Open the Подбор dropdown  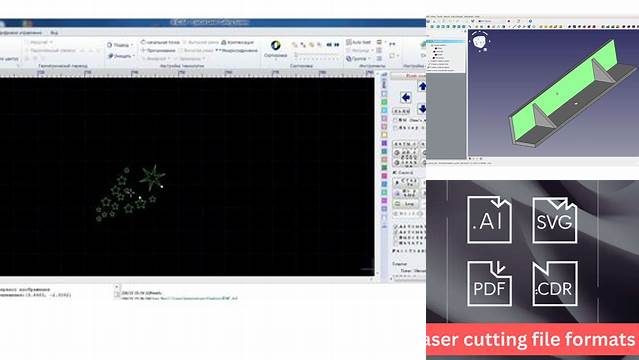pos(120,45)
